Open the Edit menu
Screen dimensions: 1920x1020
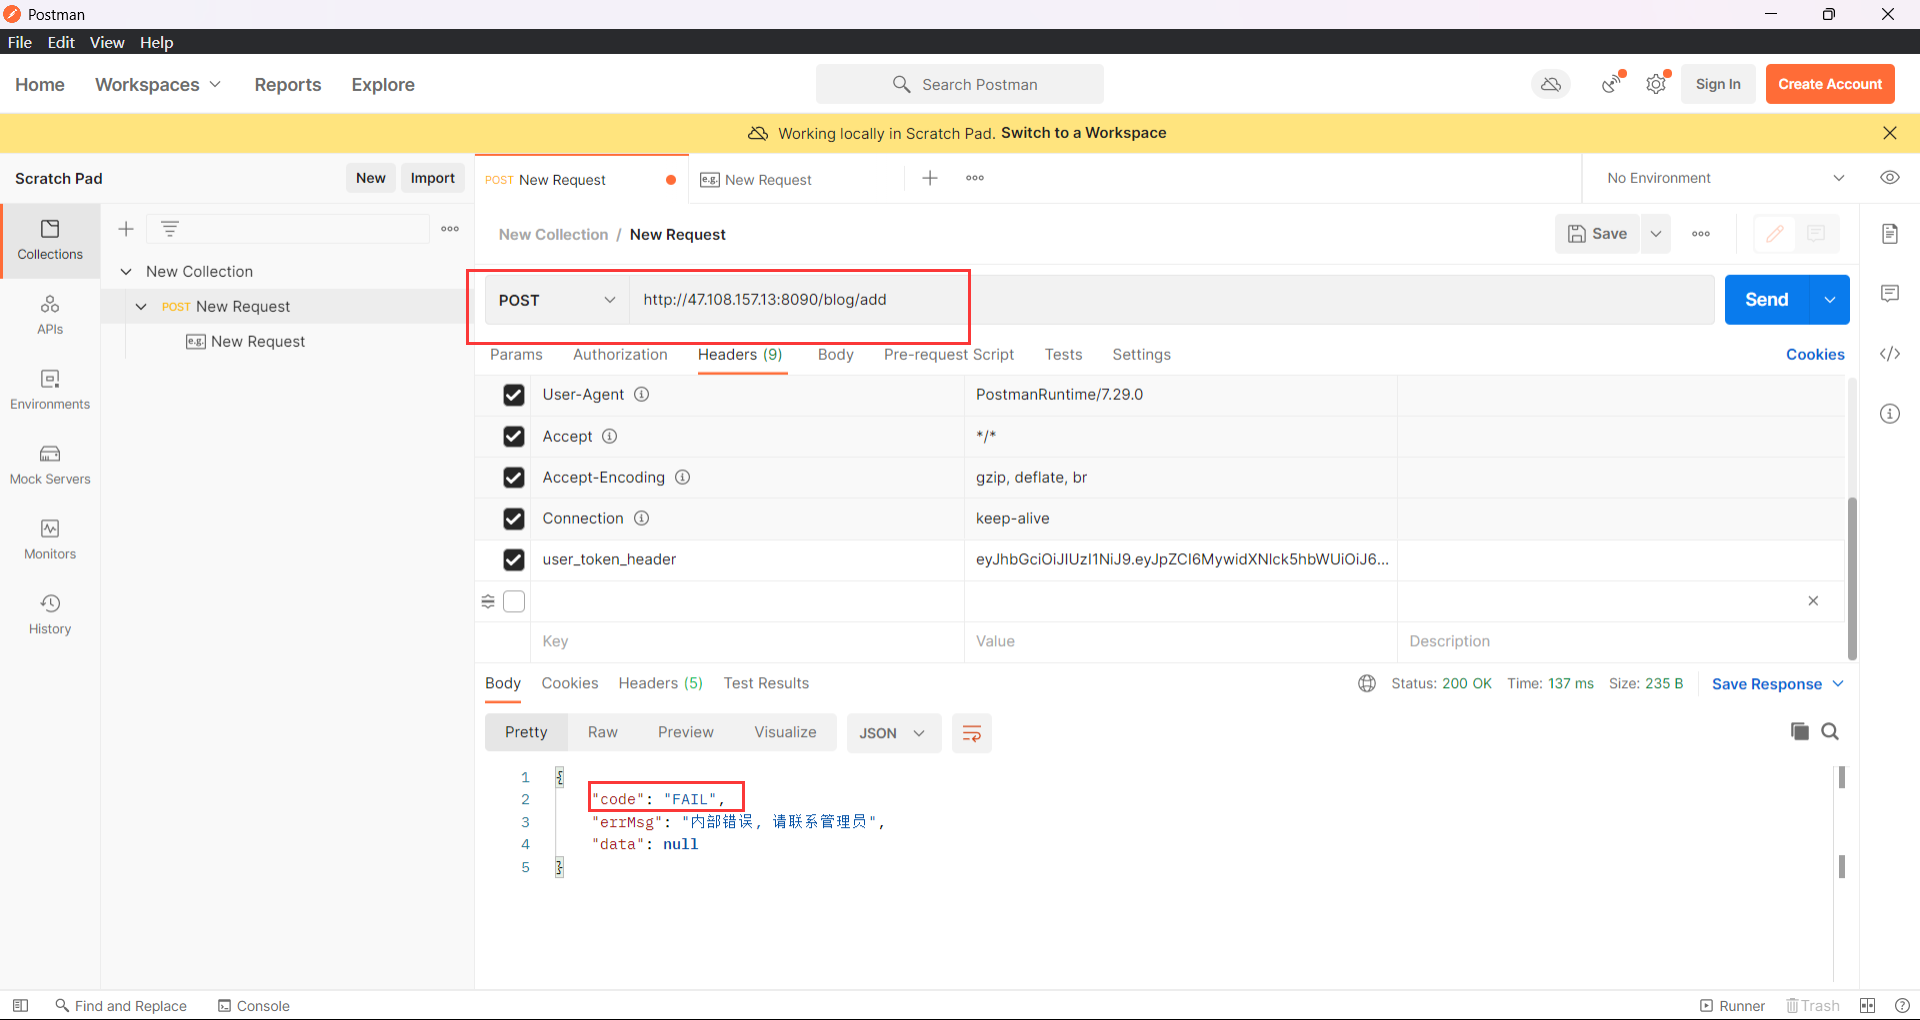click(x=61, y=42)
